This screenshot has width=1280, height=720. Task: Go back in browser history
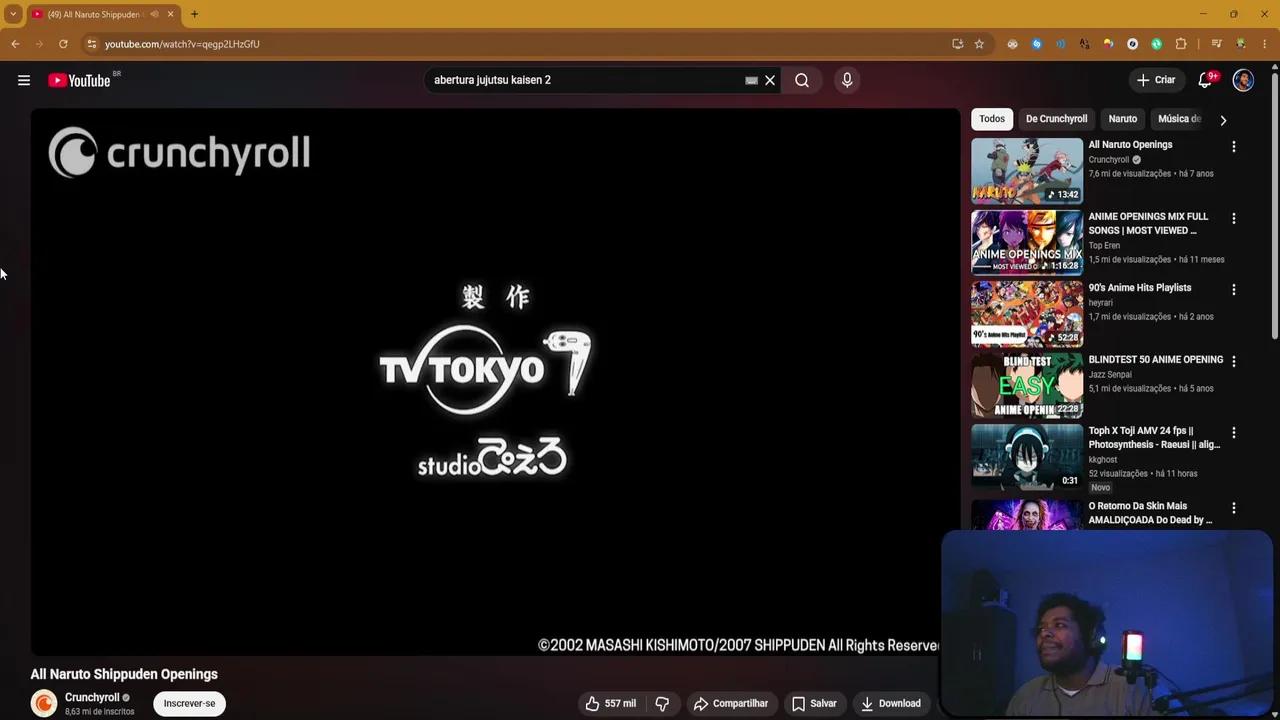[15, 44]
